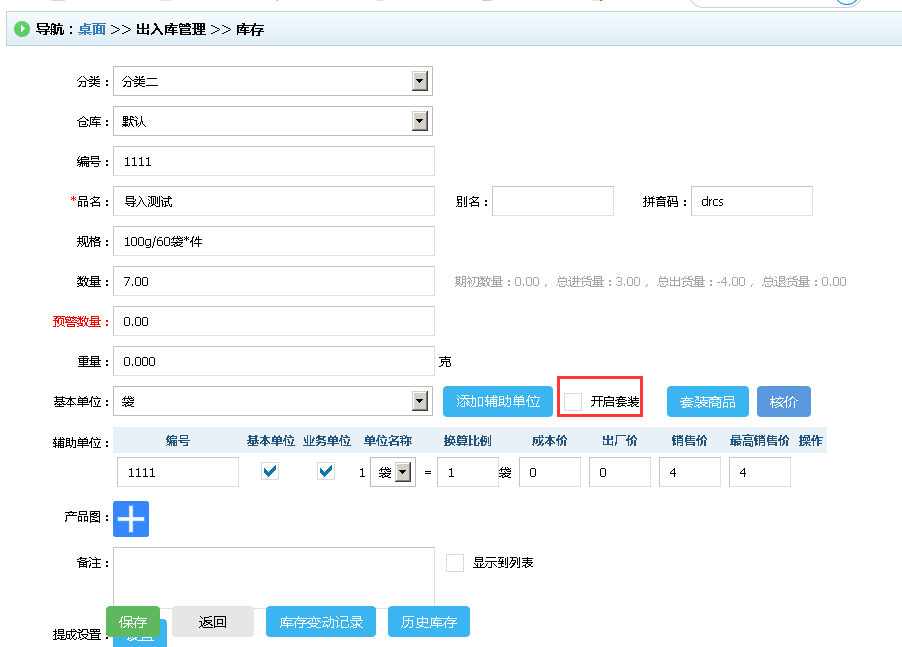
Task: Click the 添加辅助单位 button
Action: [x=498, y=402]
